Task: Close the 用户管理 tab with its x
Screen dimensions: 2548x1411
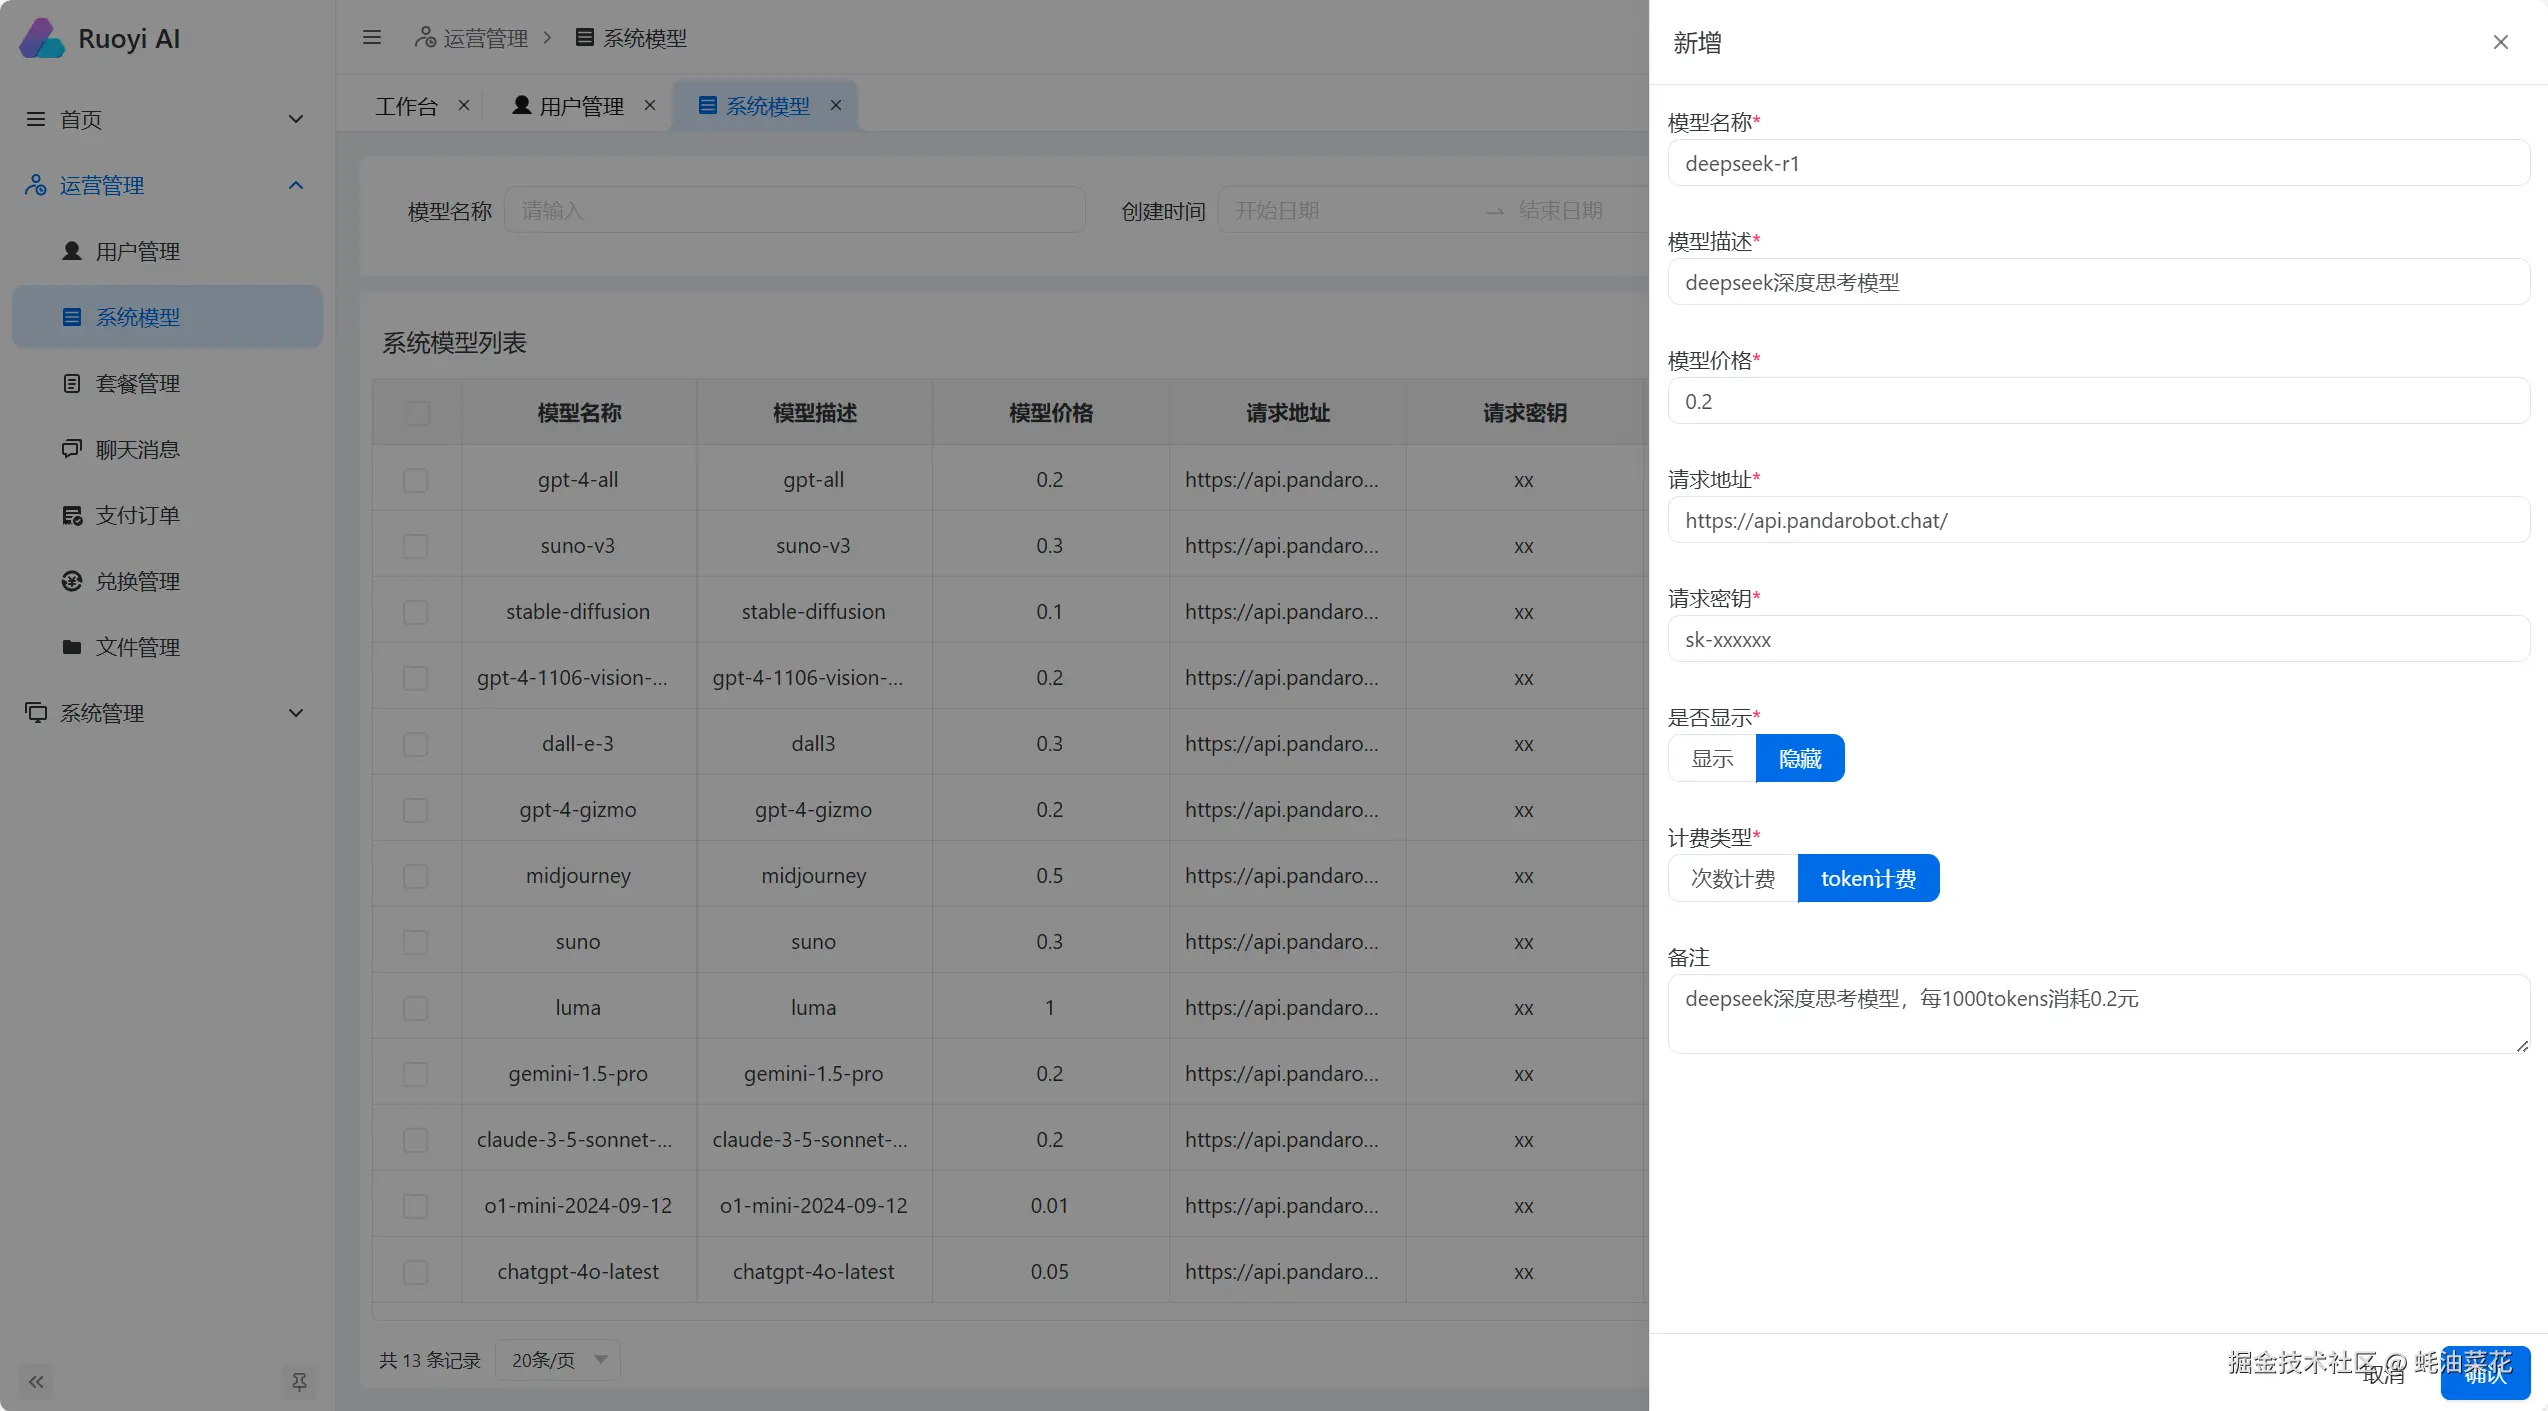Action: coord(650,105)
